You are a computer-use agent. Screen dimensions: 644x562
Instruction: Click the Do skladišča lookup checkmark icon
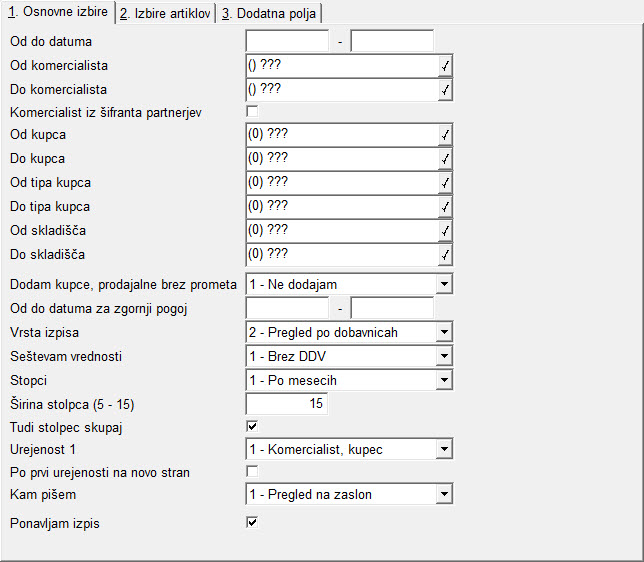tap(445, 255)
